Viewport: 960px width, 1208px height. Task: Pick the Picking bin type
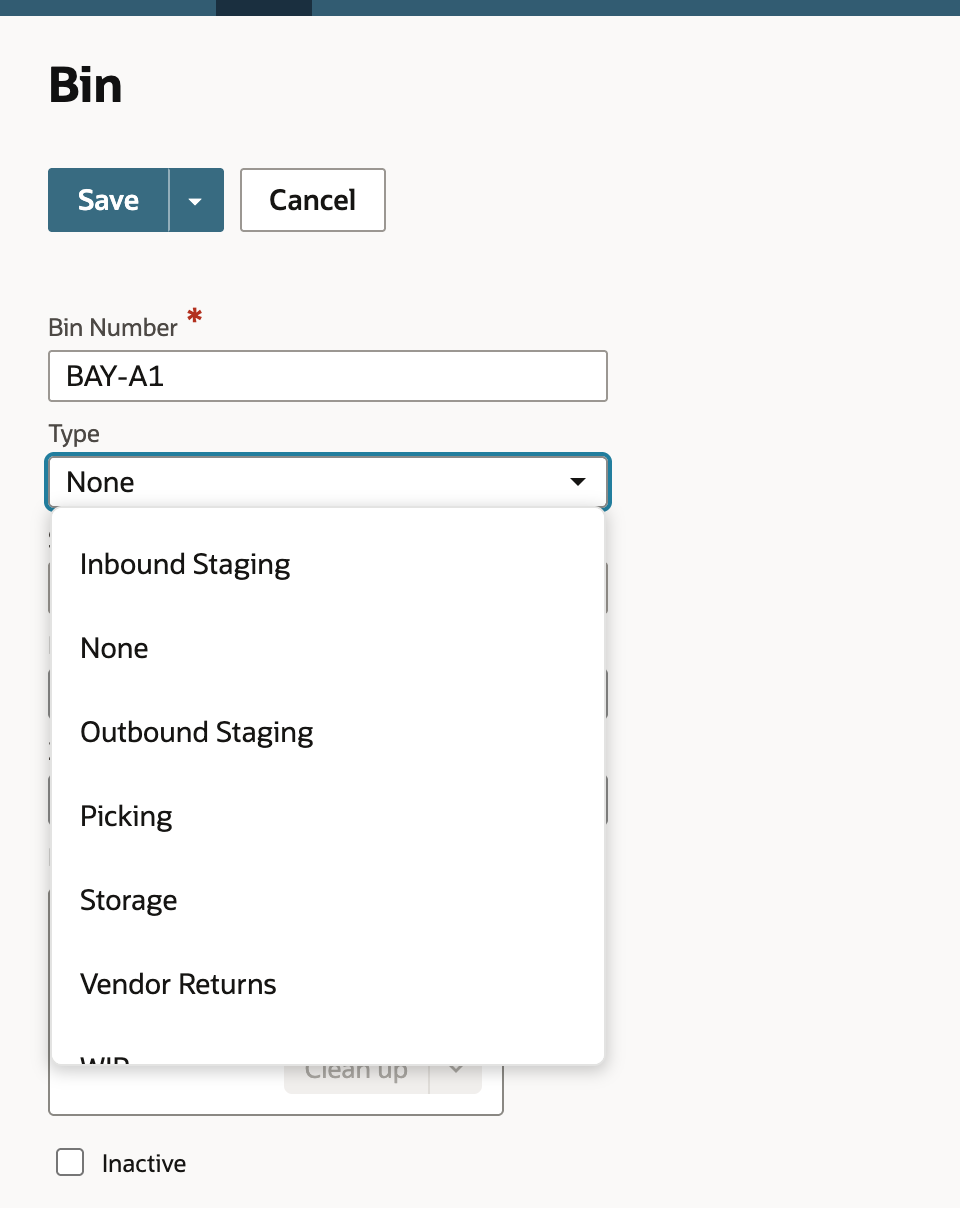pos(328,816)
